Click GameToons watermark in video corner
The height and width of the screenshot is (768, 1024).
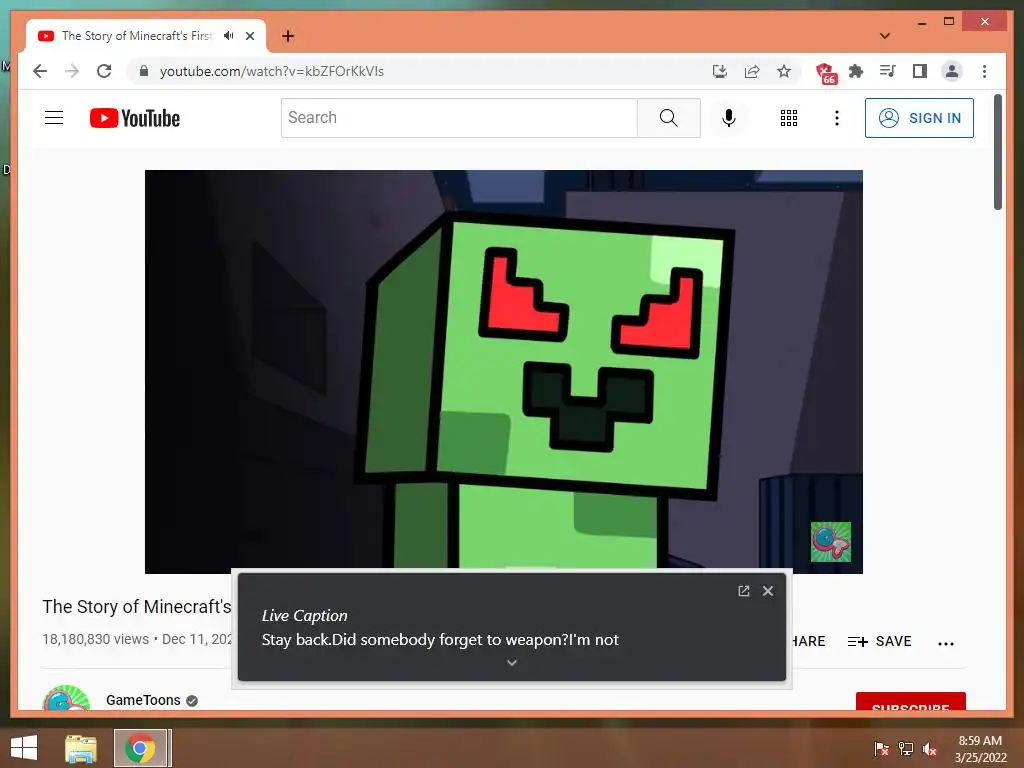click(831, 541)
